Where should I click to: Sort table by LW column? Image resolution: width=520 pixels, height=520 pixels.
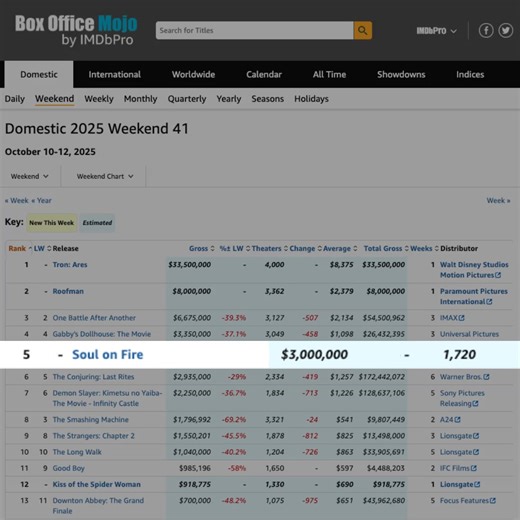pos(43,249)
